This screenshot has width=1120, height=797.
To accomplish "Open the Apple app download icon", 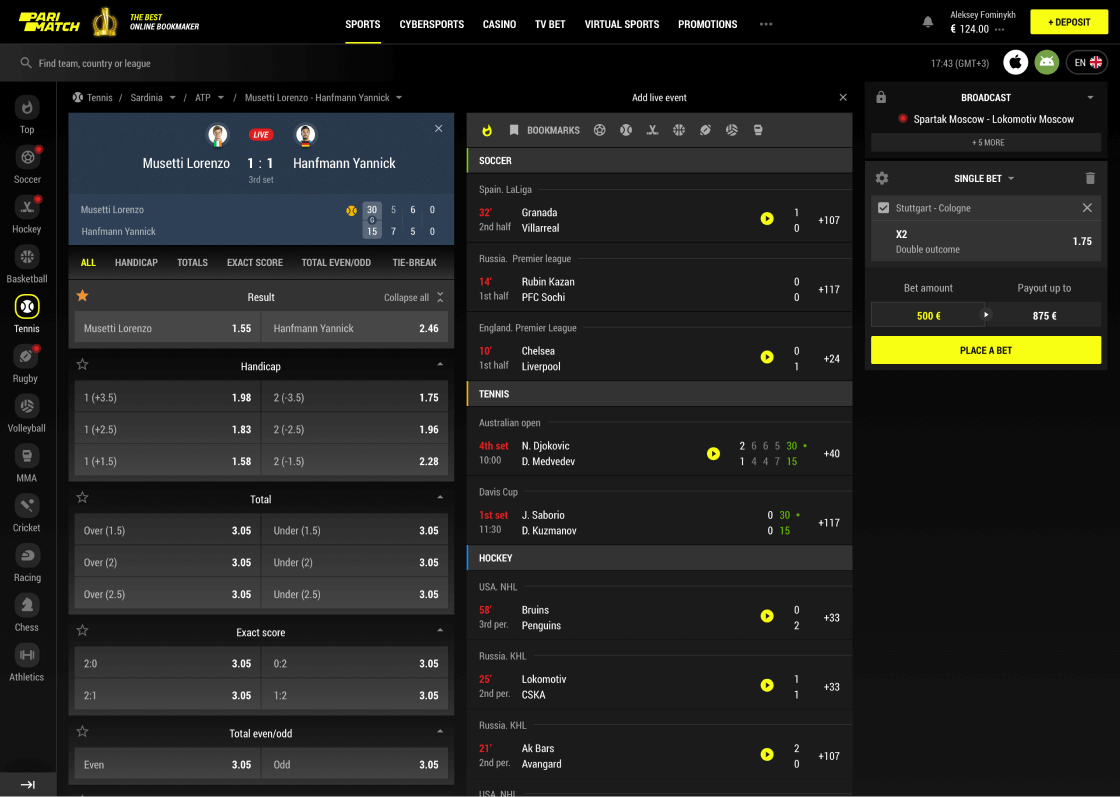I will (x=1015, y=63).
